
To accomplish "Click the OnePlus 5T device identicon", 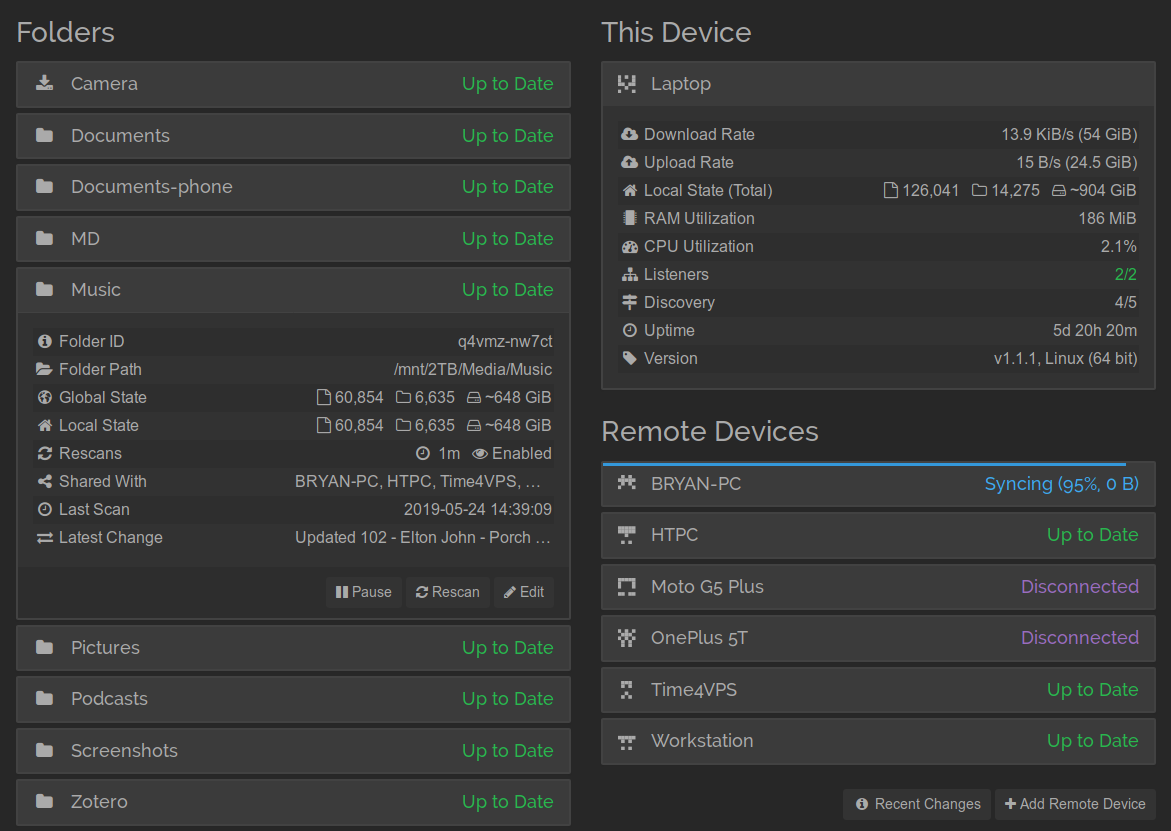I will click(627, 638).
